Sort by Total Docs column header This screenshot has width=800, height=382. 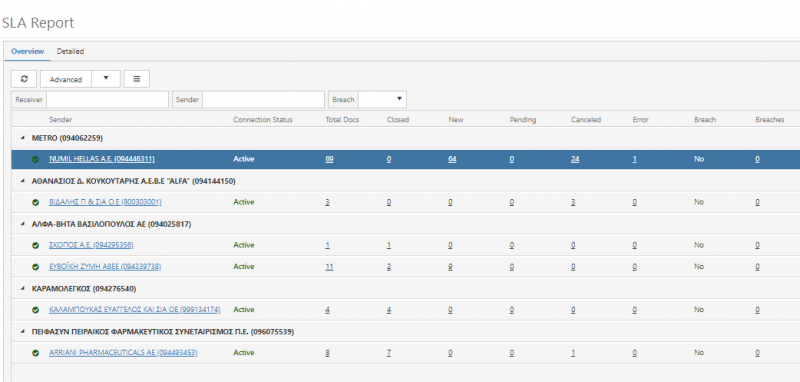coord(342,120)
